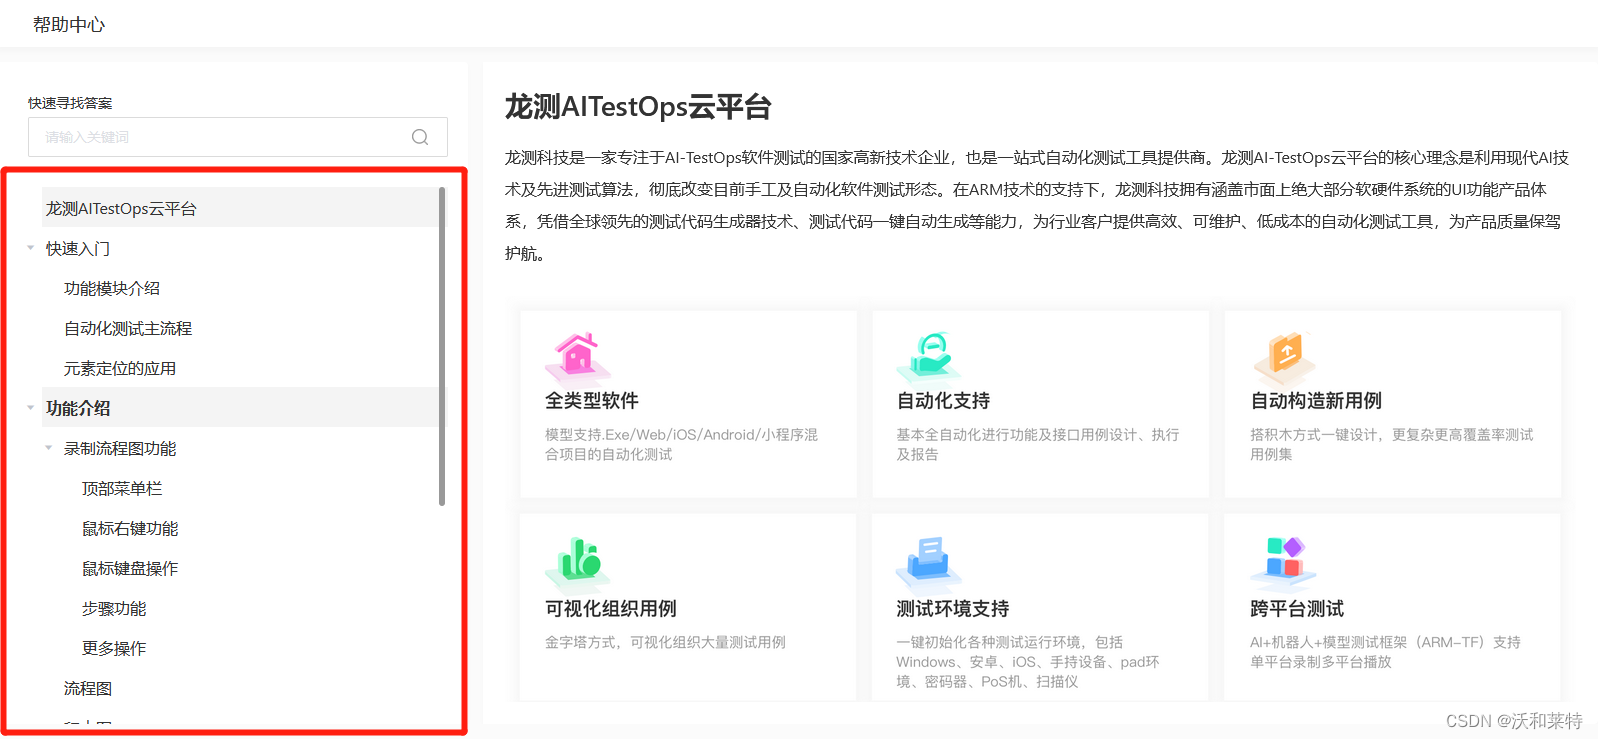Screen dimensions: 1598x739
Task: Open 自动化测试主流程 in the sidebar
Action: pos(128,328)
